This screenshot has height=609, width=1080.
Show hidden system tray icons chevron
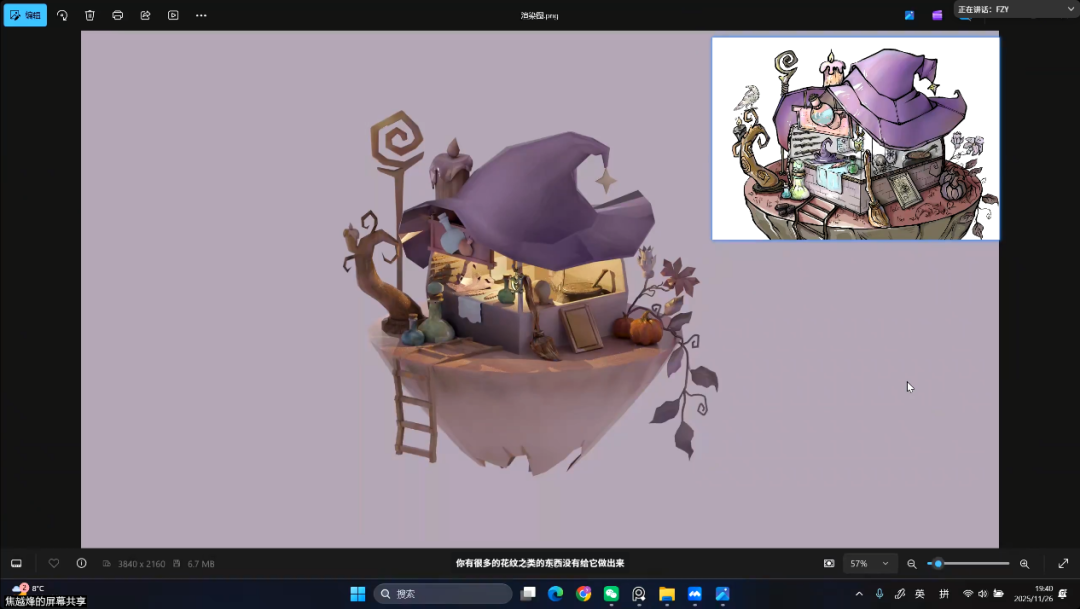pos(858,594)
